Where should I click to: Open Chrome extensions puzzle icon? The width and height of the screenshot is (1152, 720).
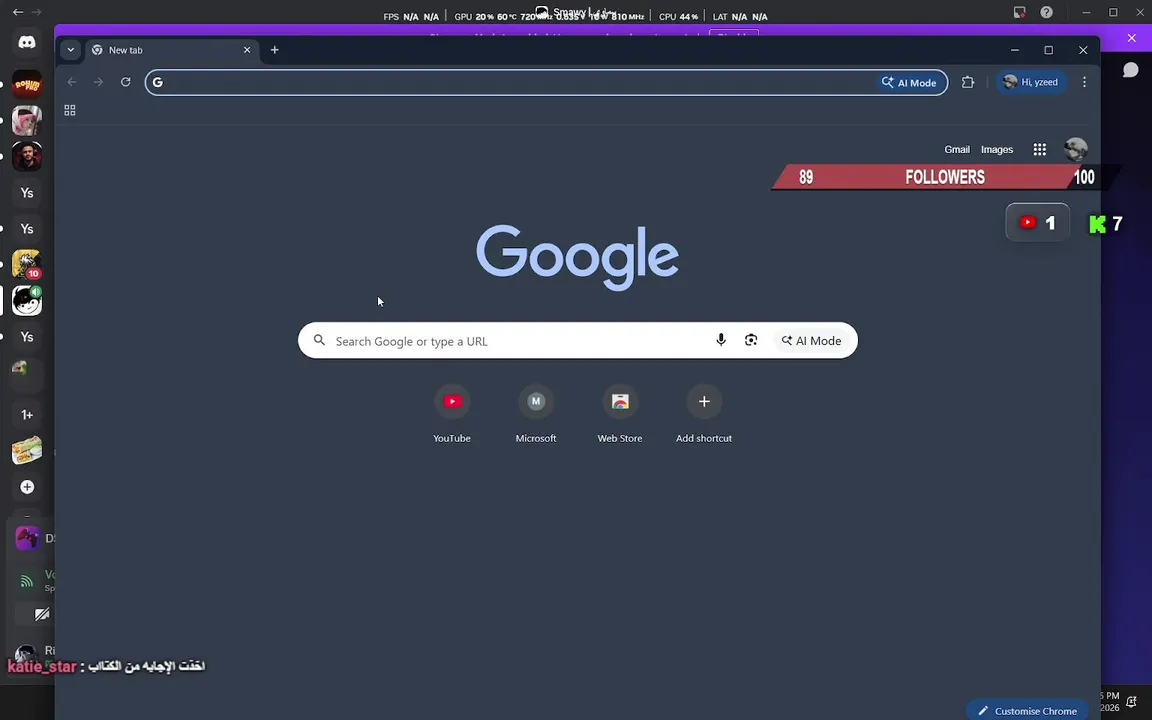968,82
